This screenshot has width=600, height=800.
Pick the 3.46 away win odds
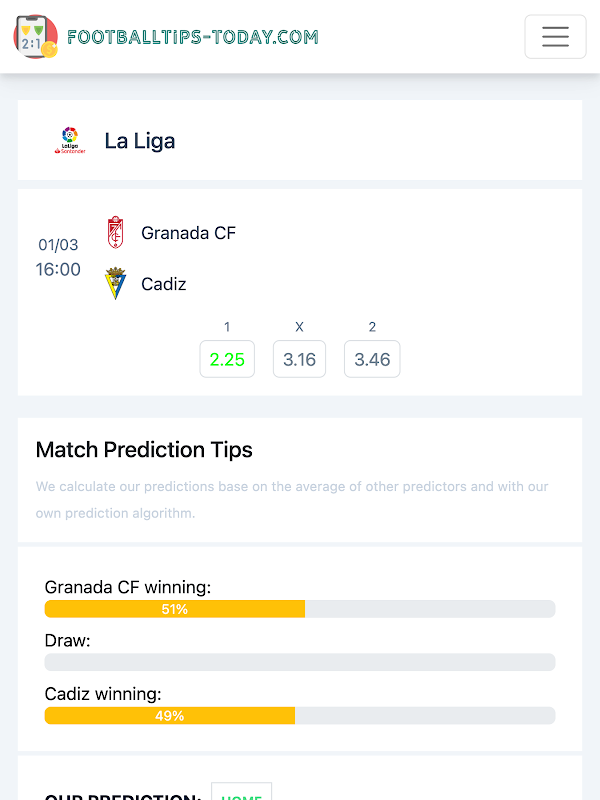[372, 359]
